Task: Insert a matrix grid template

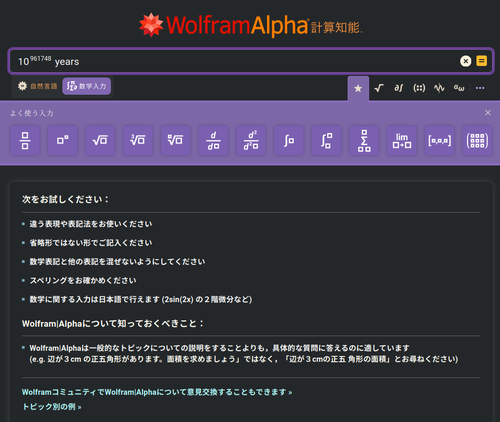Action: (477, 140)
